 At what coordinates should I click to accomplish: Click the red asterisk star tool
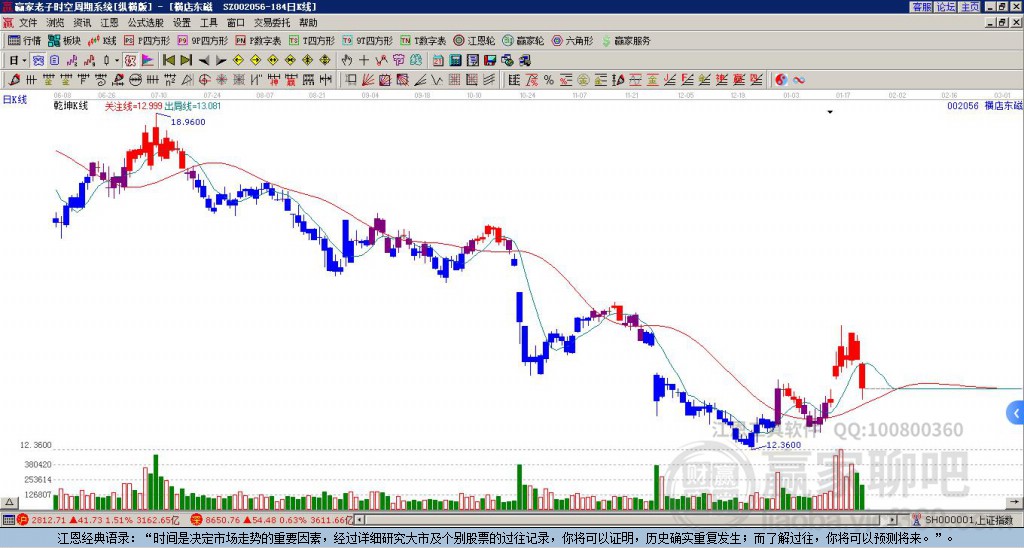point(221,80)
